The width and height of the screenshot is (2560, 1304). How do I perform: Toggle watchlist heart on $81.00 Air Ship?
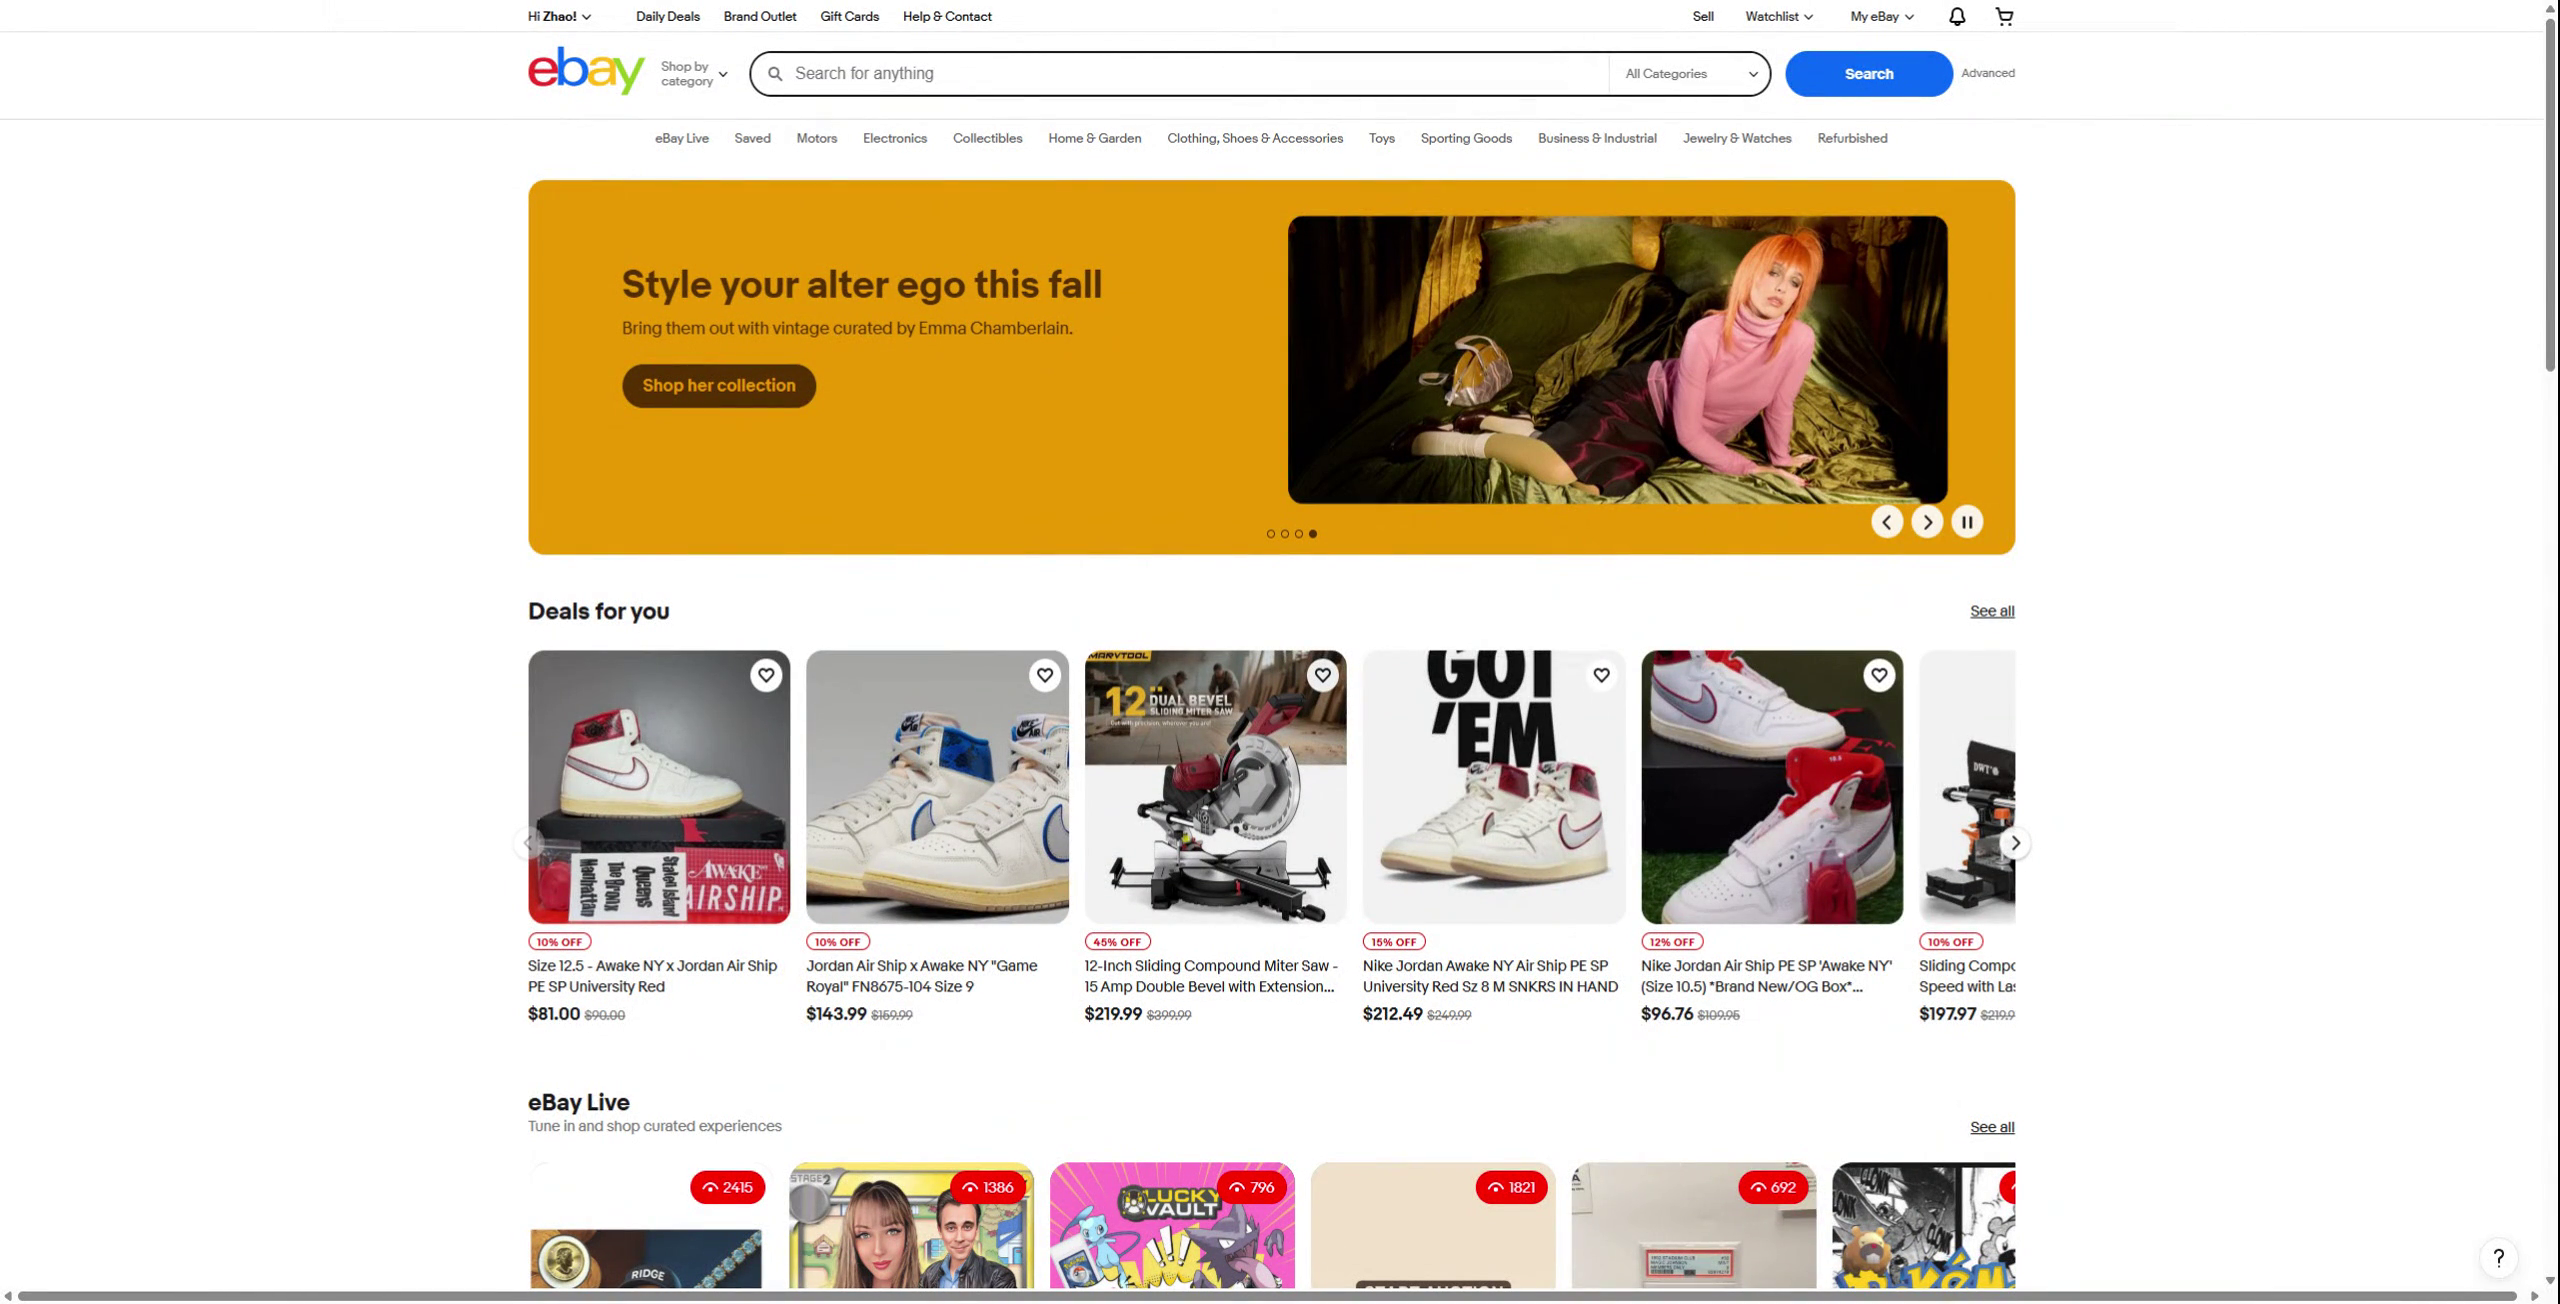766,676
